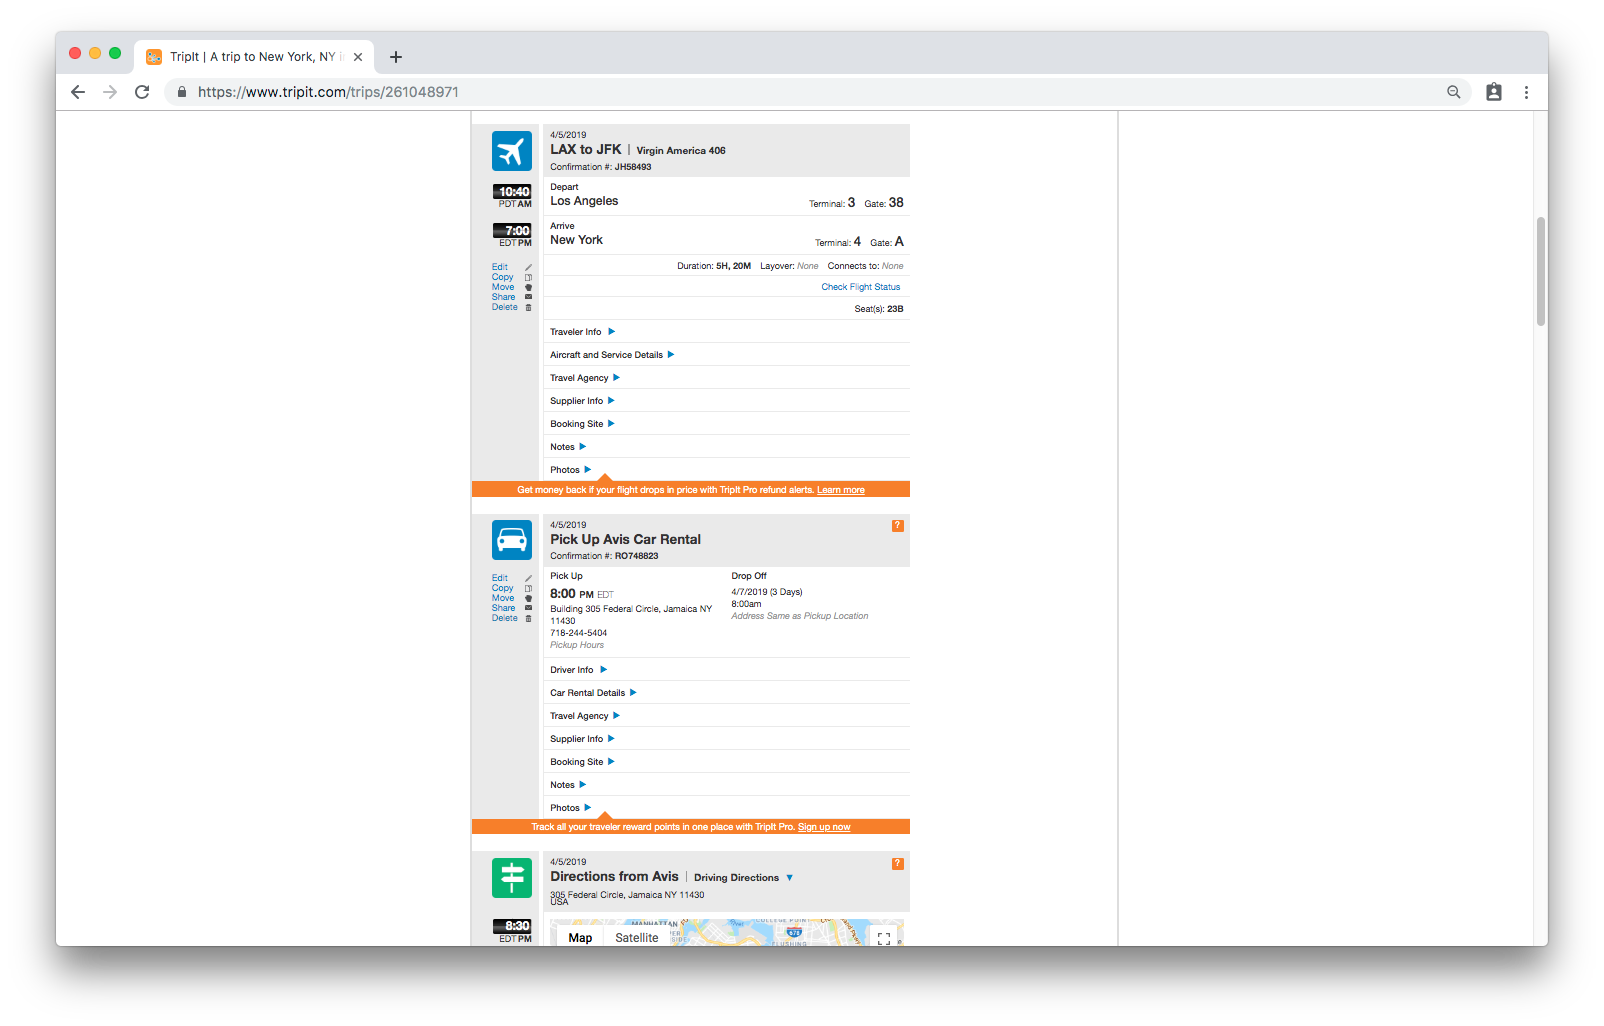Switch the map to Map view
1604x1026 pixels.
pos(580,938)
